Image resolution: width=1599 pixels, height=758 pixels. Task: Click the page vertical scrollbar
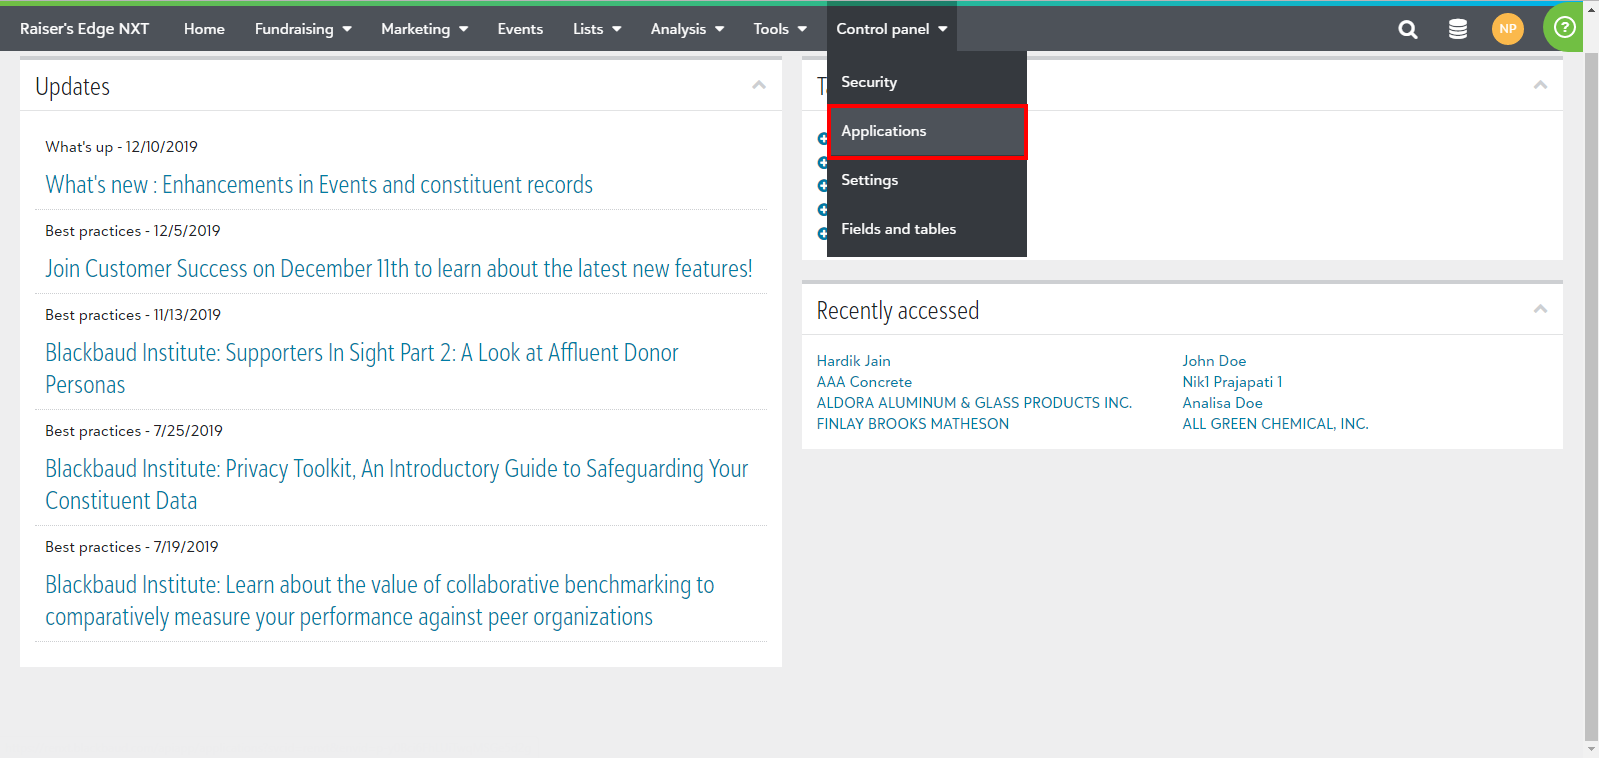point(1591,400)
